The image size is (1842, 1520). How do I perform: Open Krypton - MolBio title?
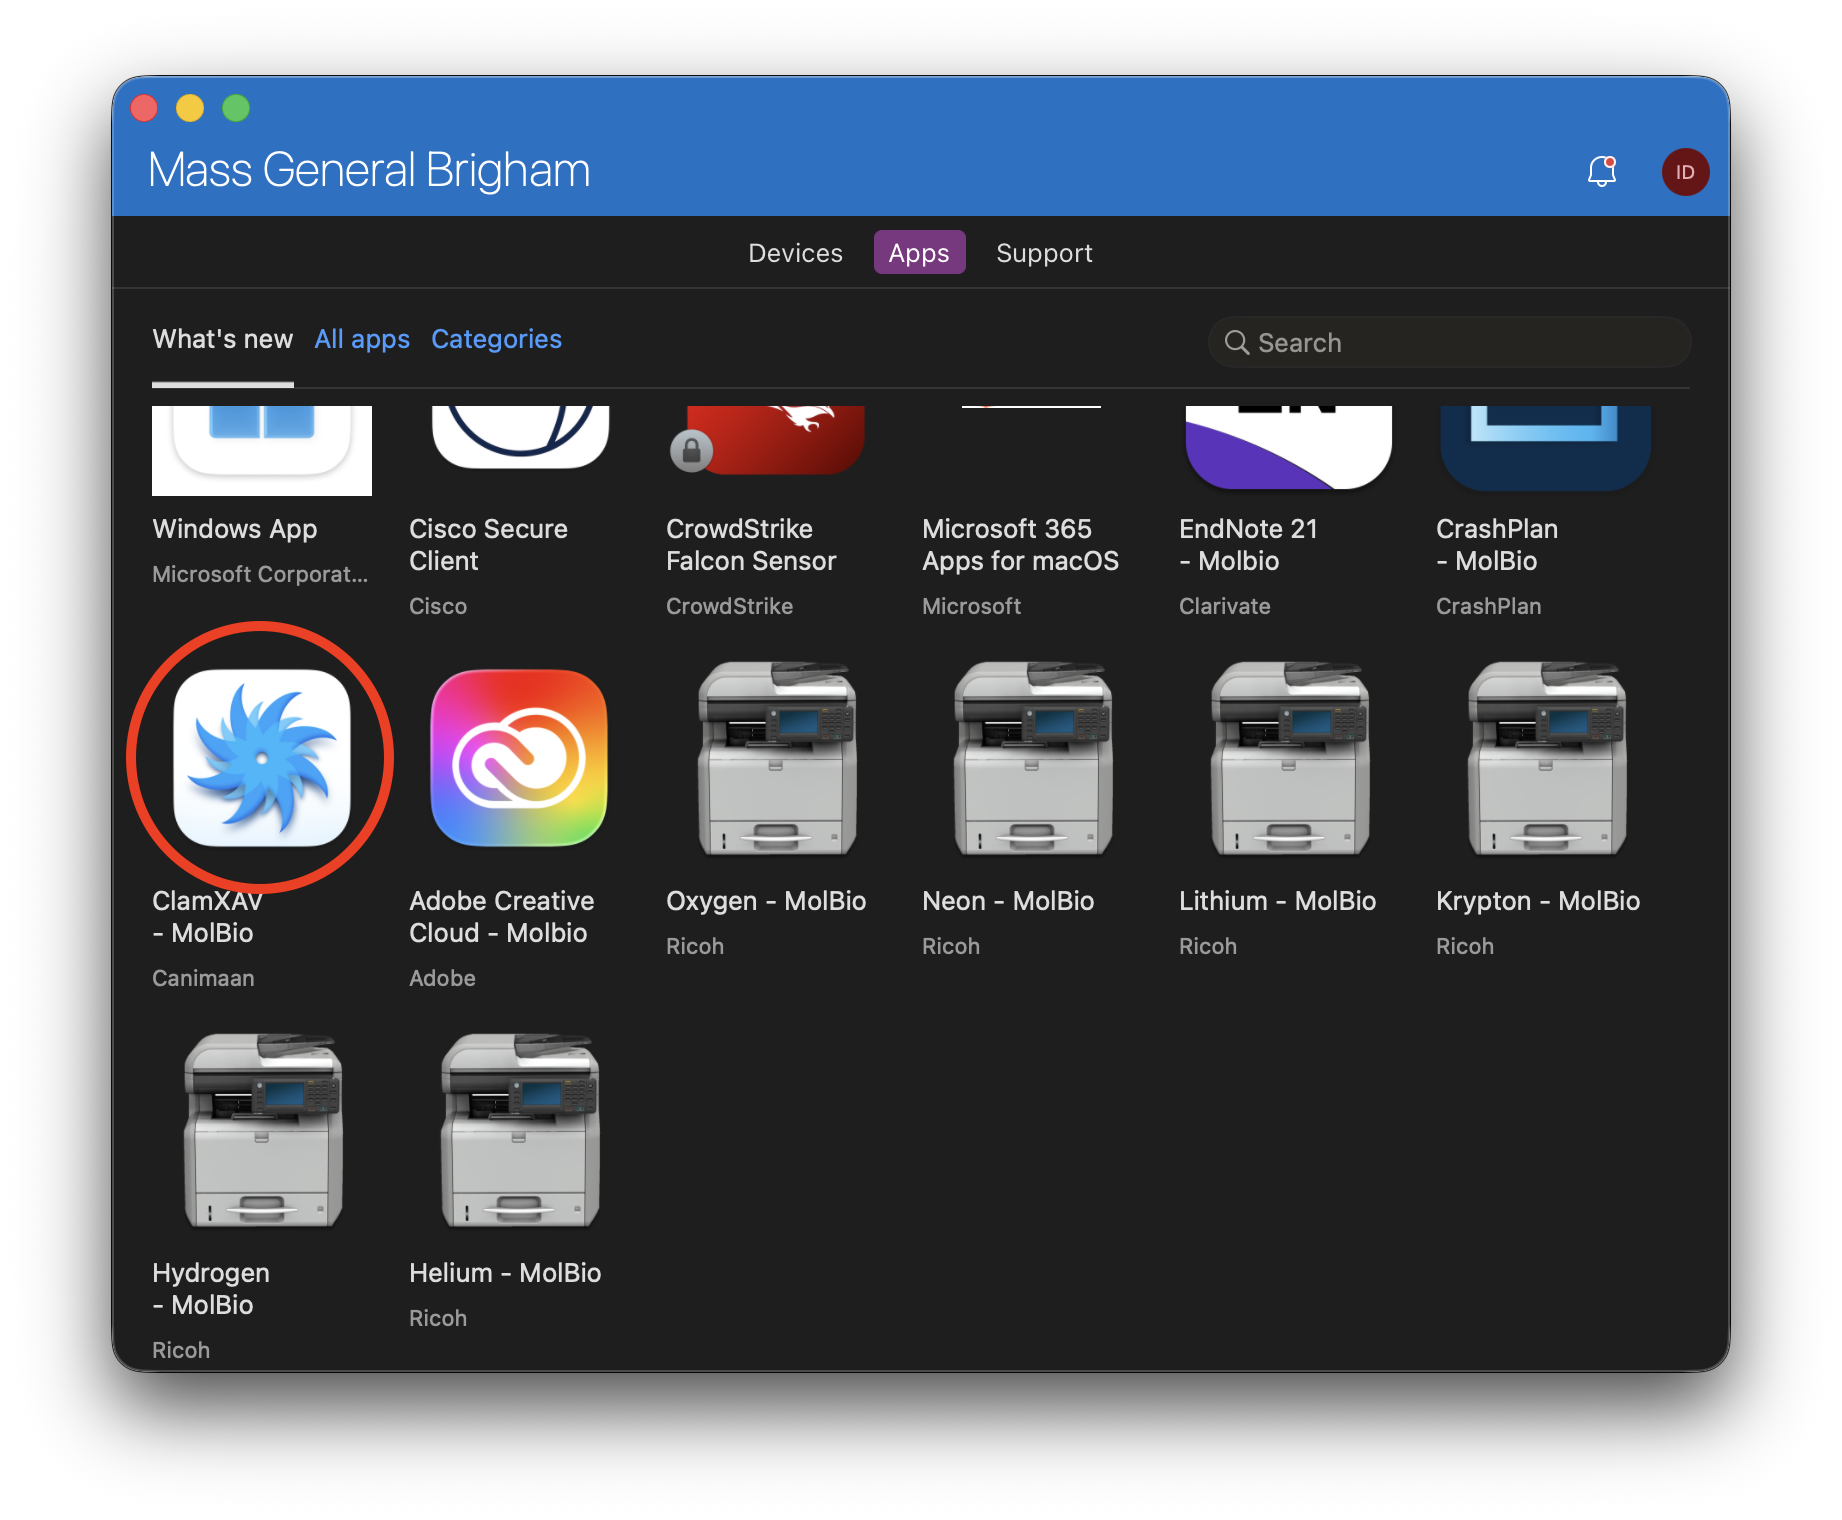1538,901
